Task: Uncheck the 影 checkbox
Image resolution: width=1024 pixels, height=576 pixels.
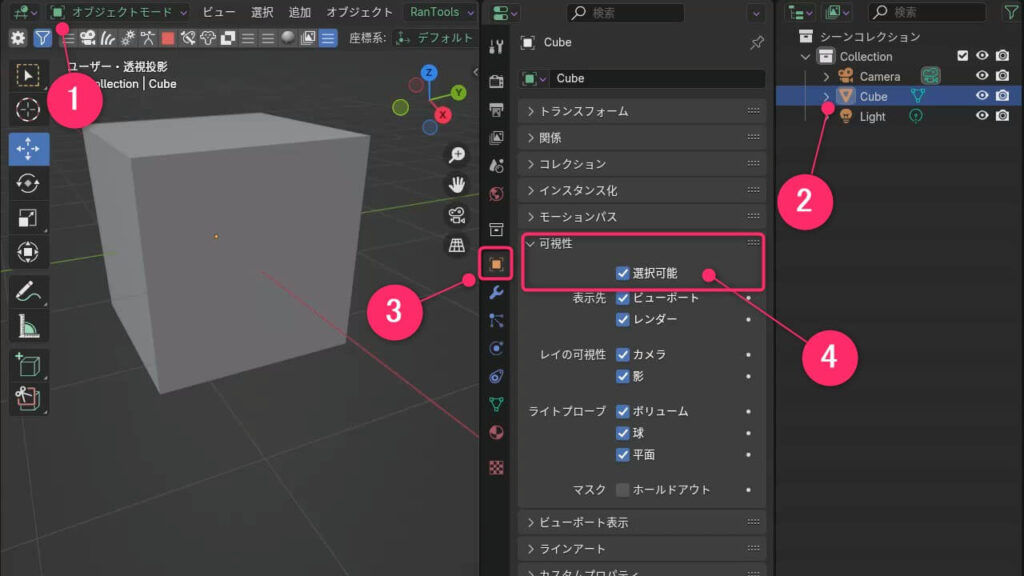Action: coord(622,376)
